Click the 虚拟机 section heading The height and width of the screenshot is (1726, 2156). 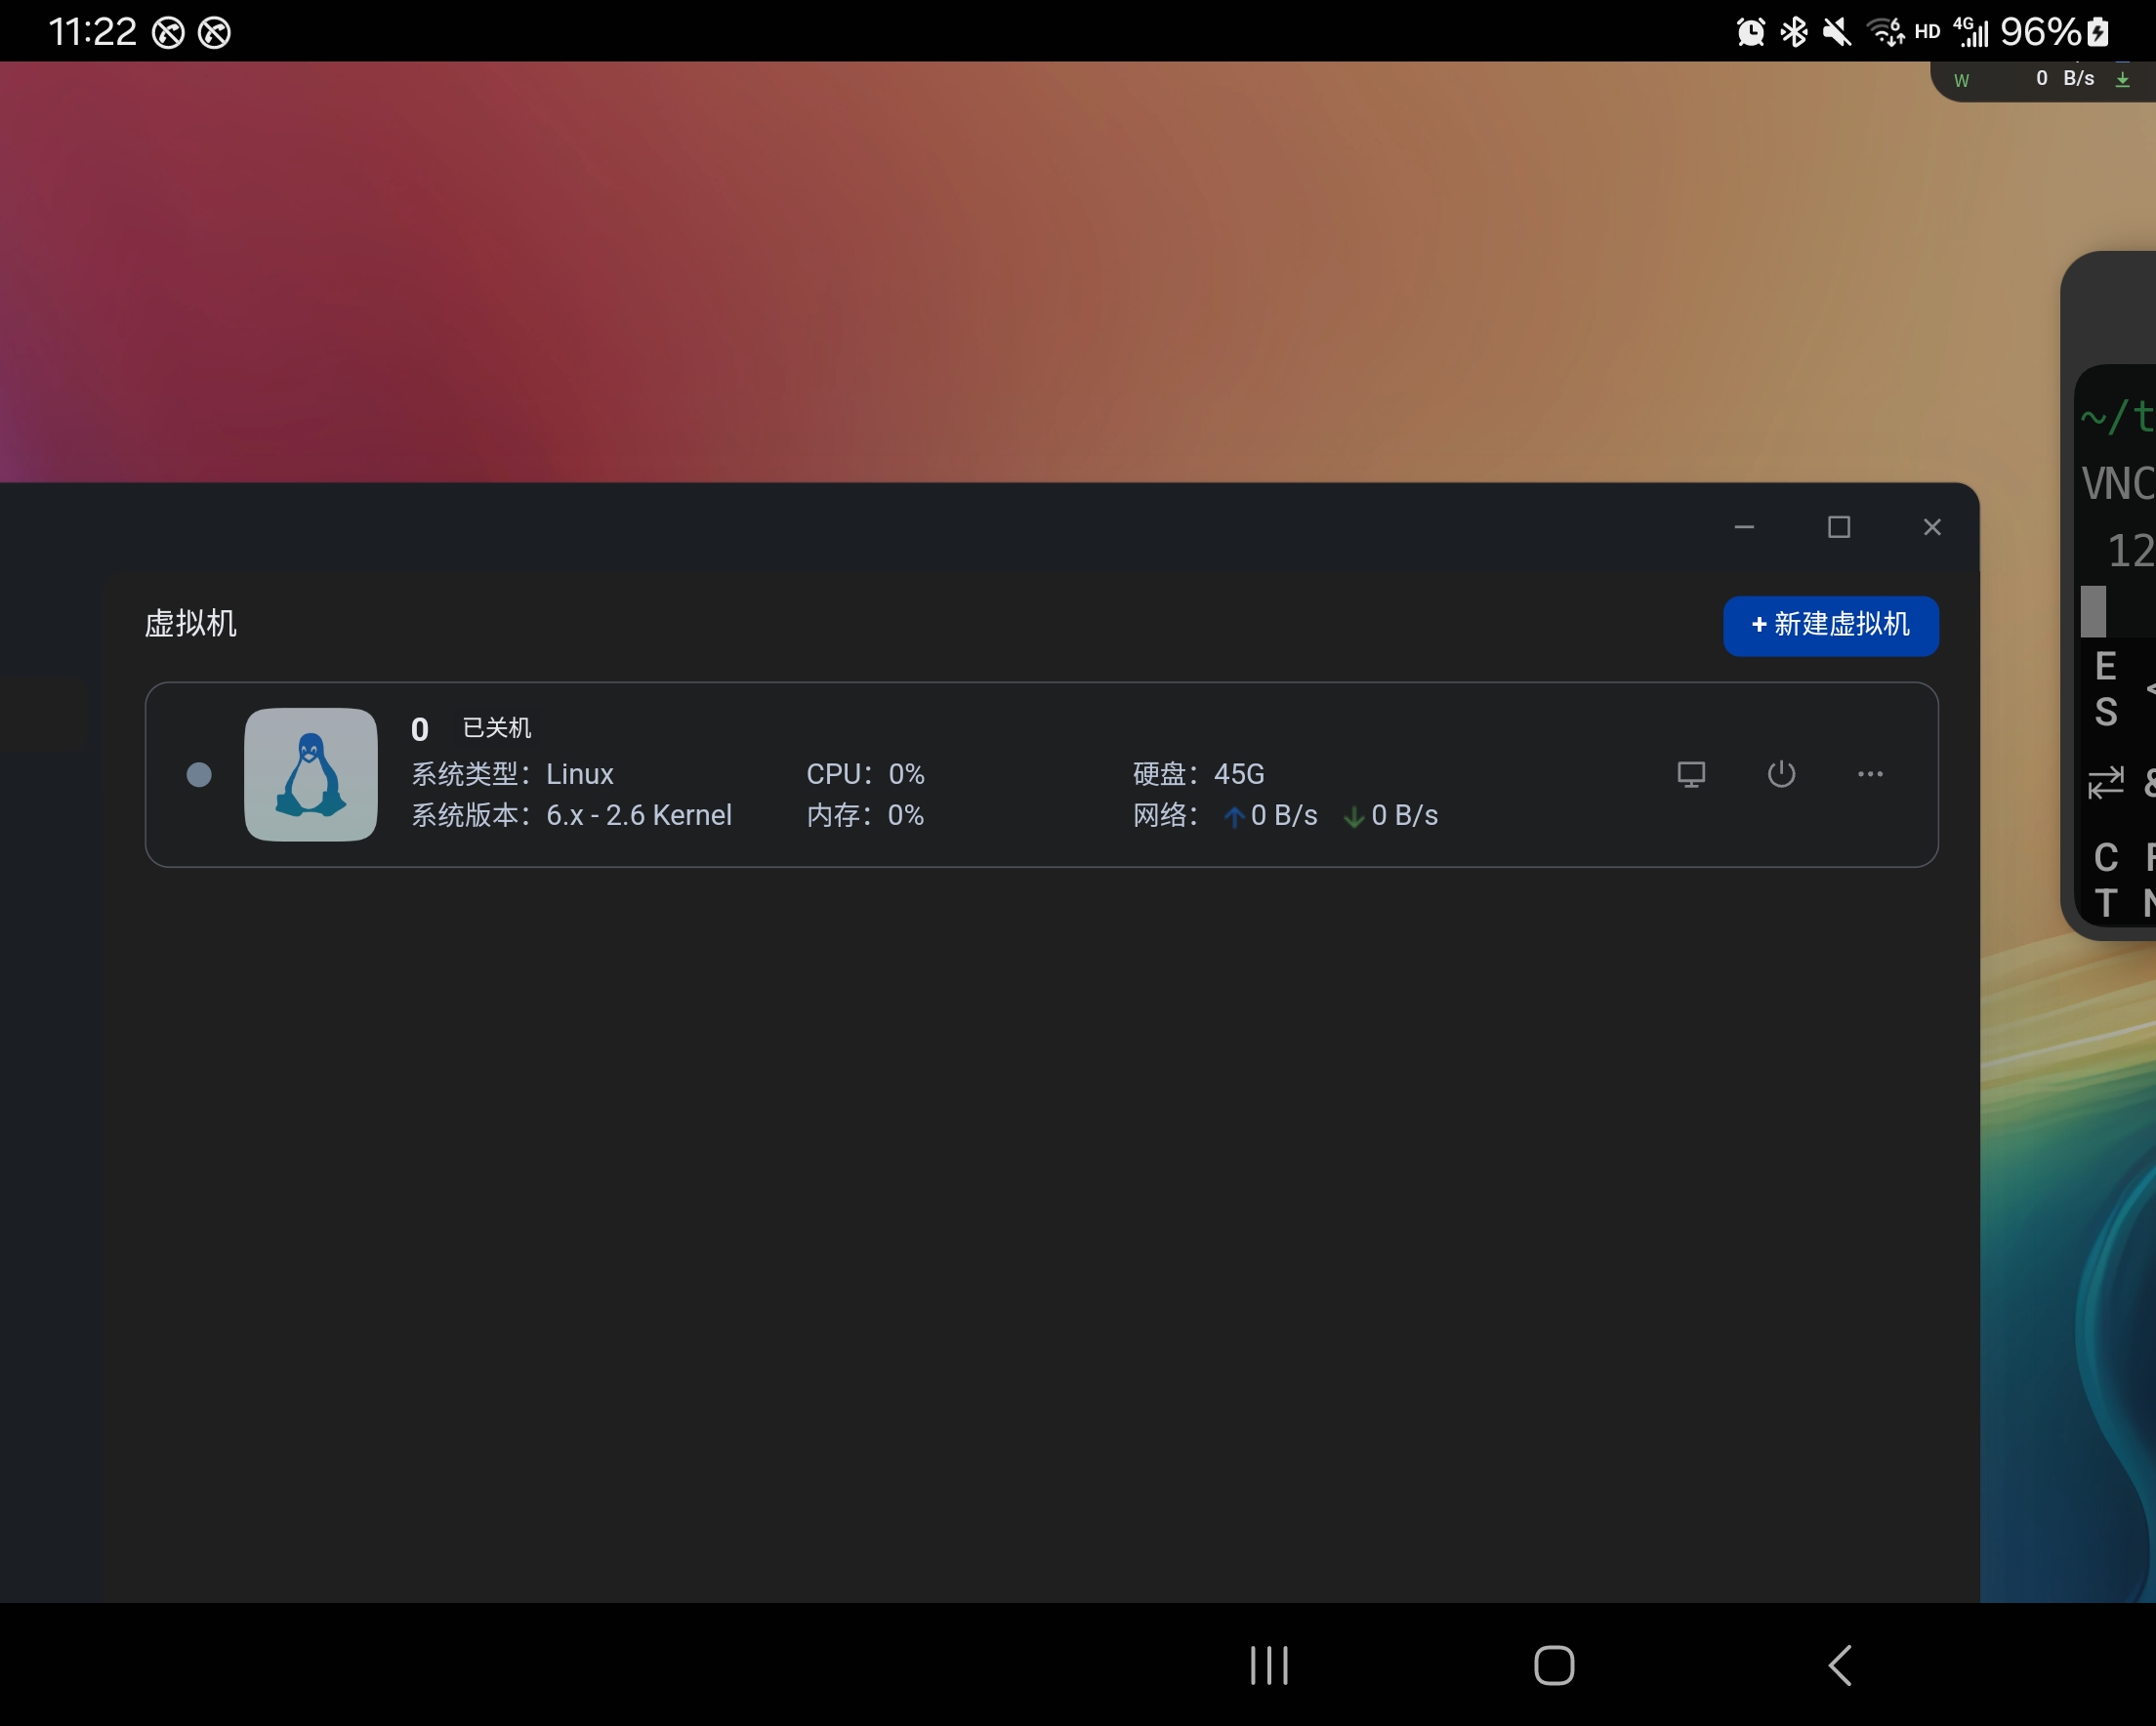click(x=191, y=624)
